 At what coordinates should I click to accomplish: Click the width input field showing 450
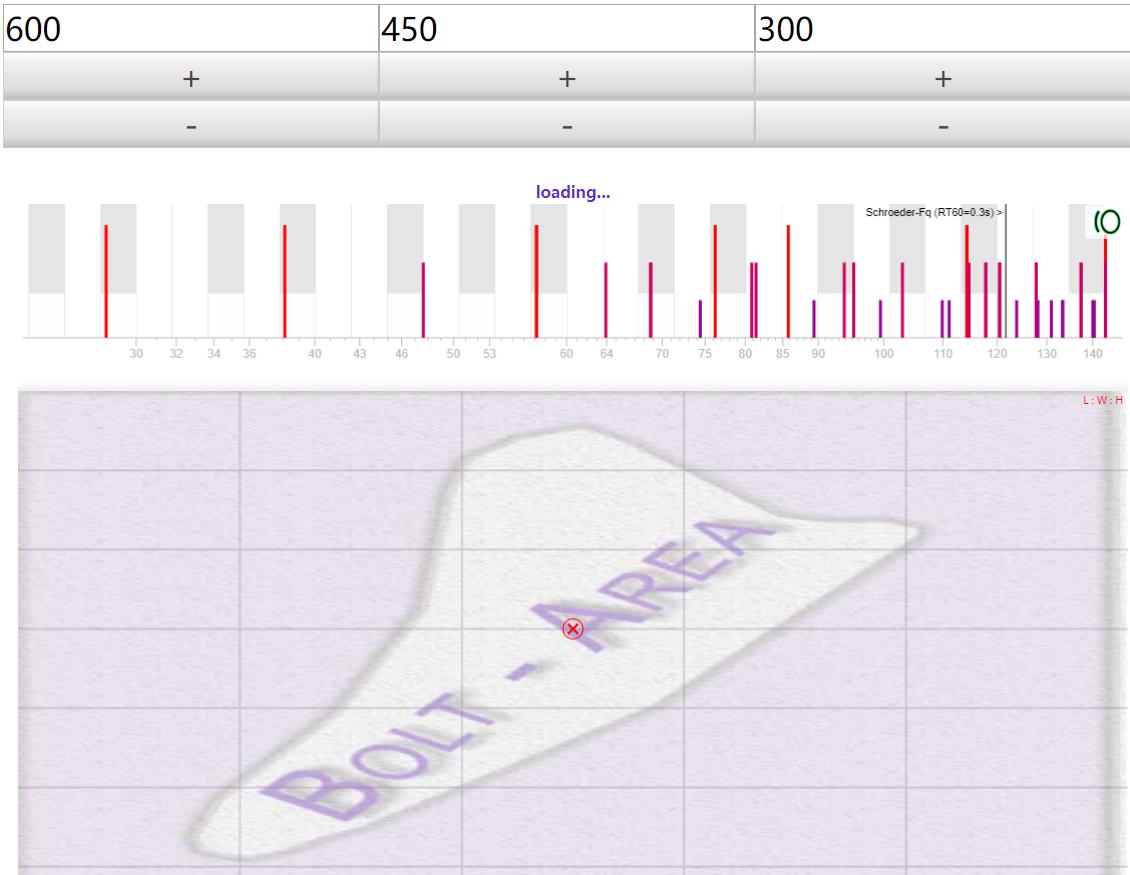[x=566, y=29]
